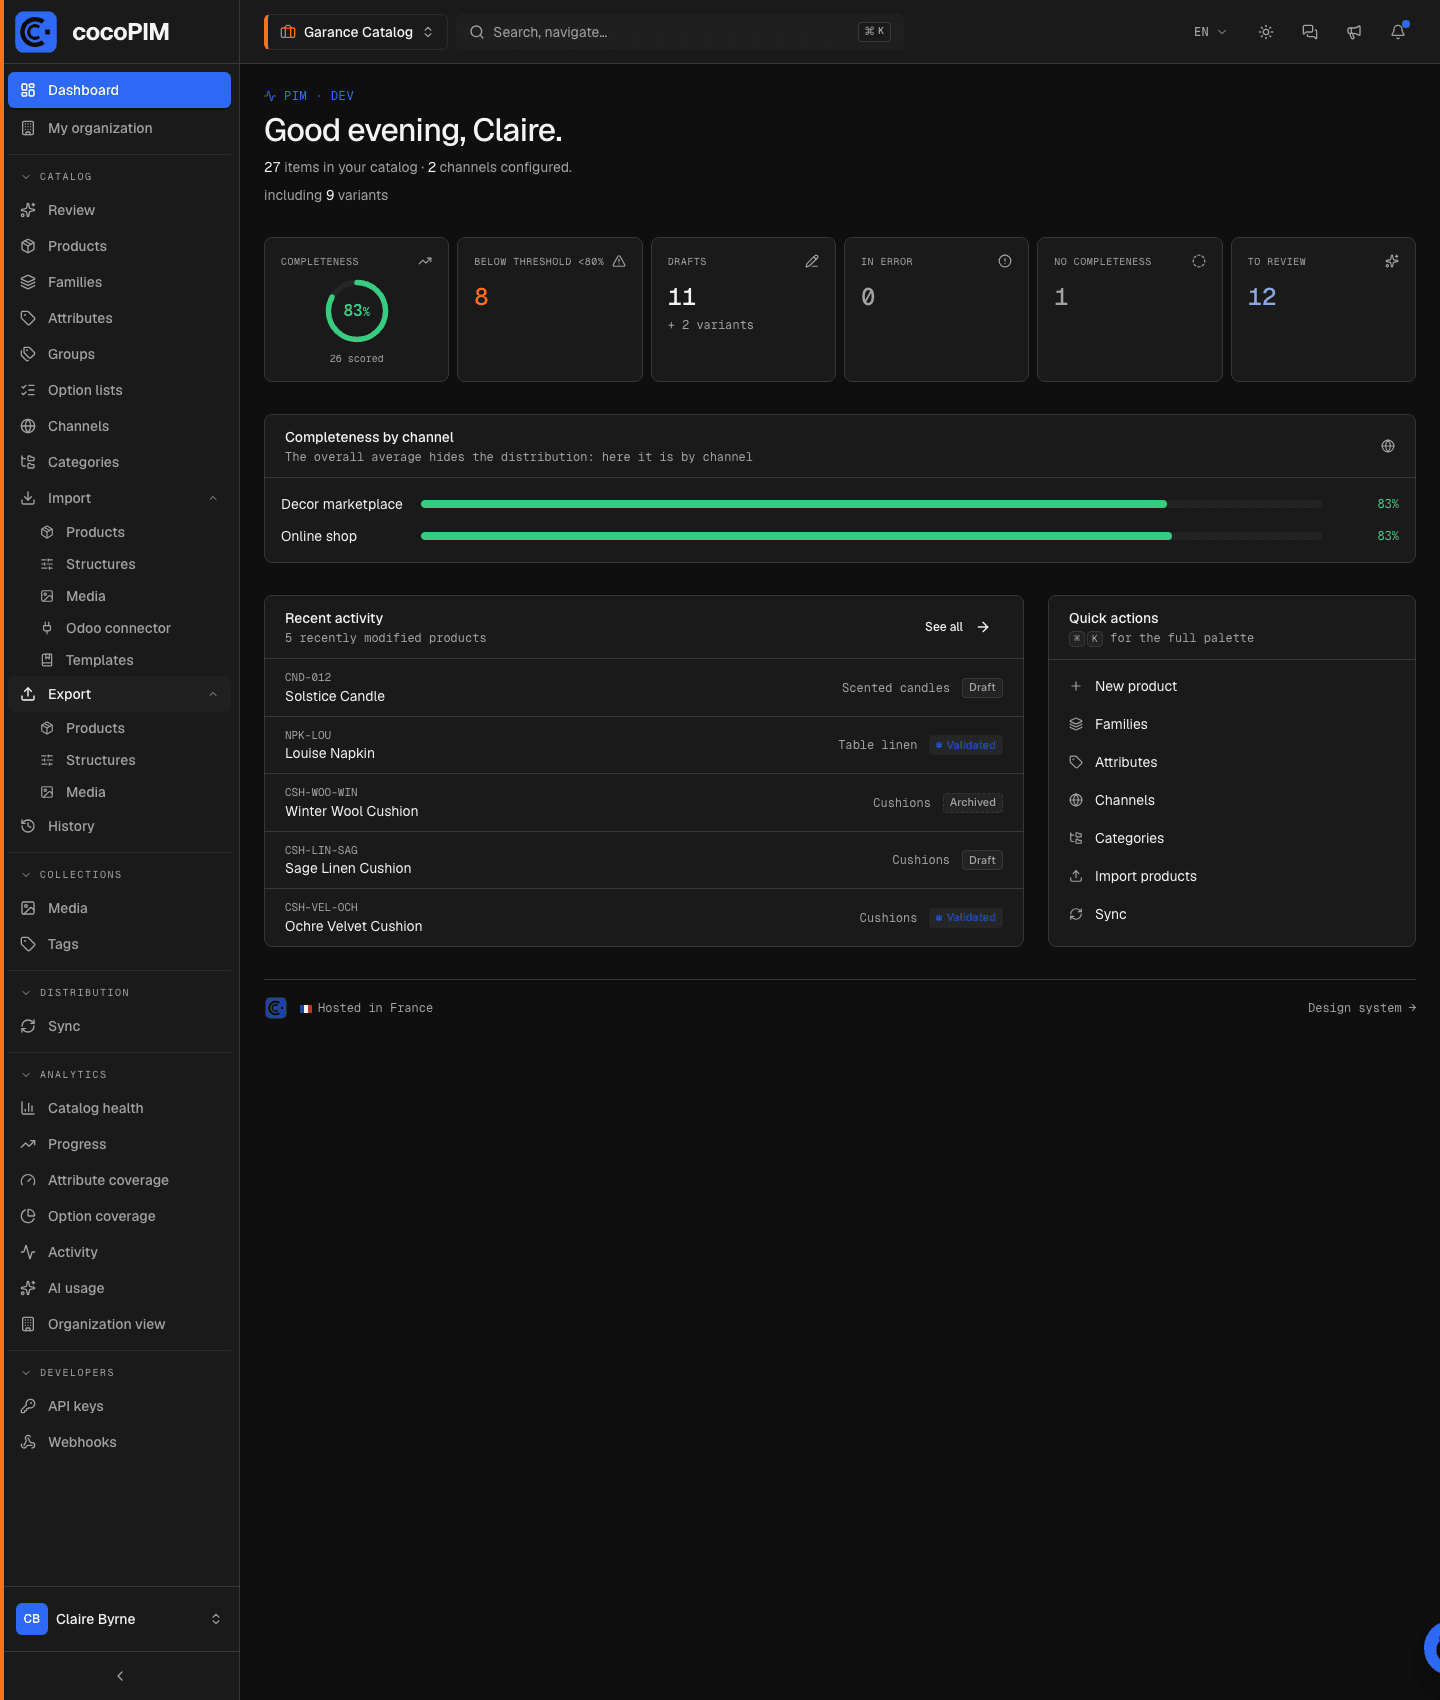The image size is (1440, 1700).
Task: Focus the Search, navigate input field
Action: click(680, 32)
